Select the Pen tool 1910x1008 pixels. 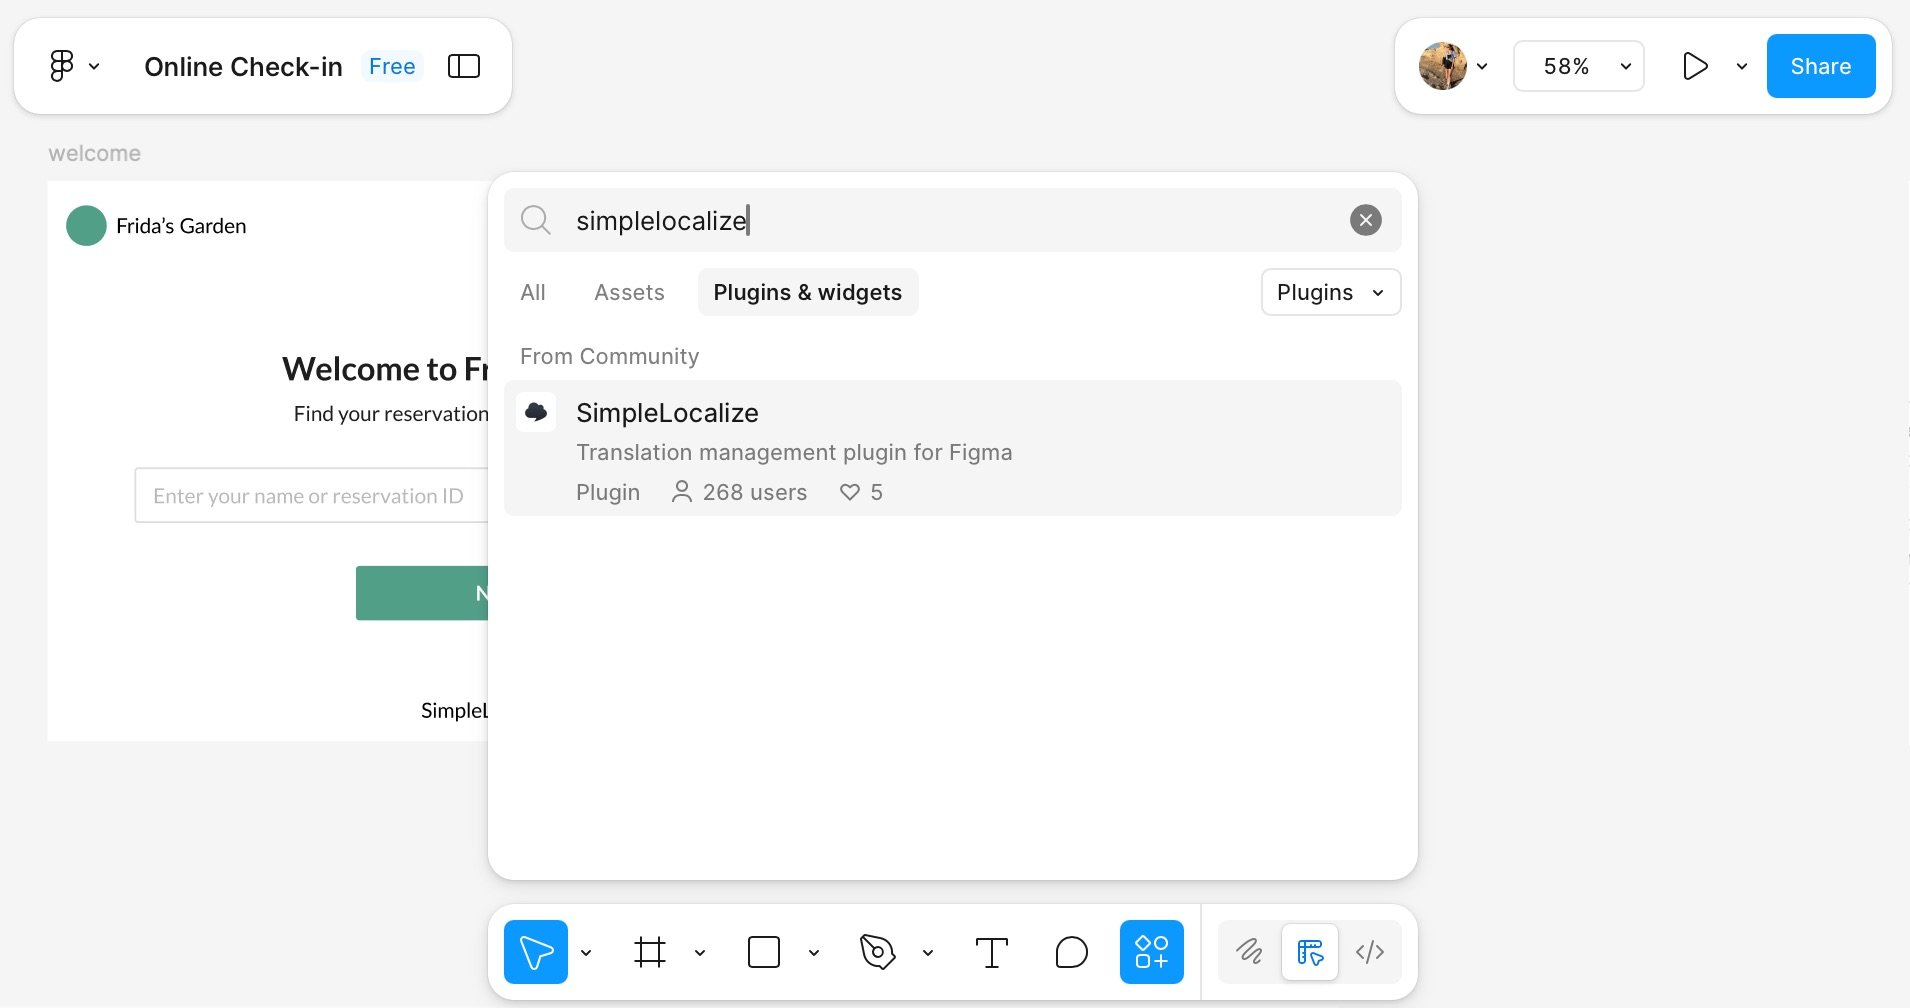(x=878, y=952)
